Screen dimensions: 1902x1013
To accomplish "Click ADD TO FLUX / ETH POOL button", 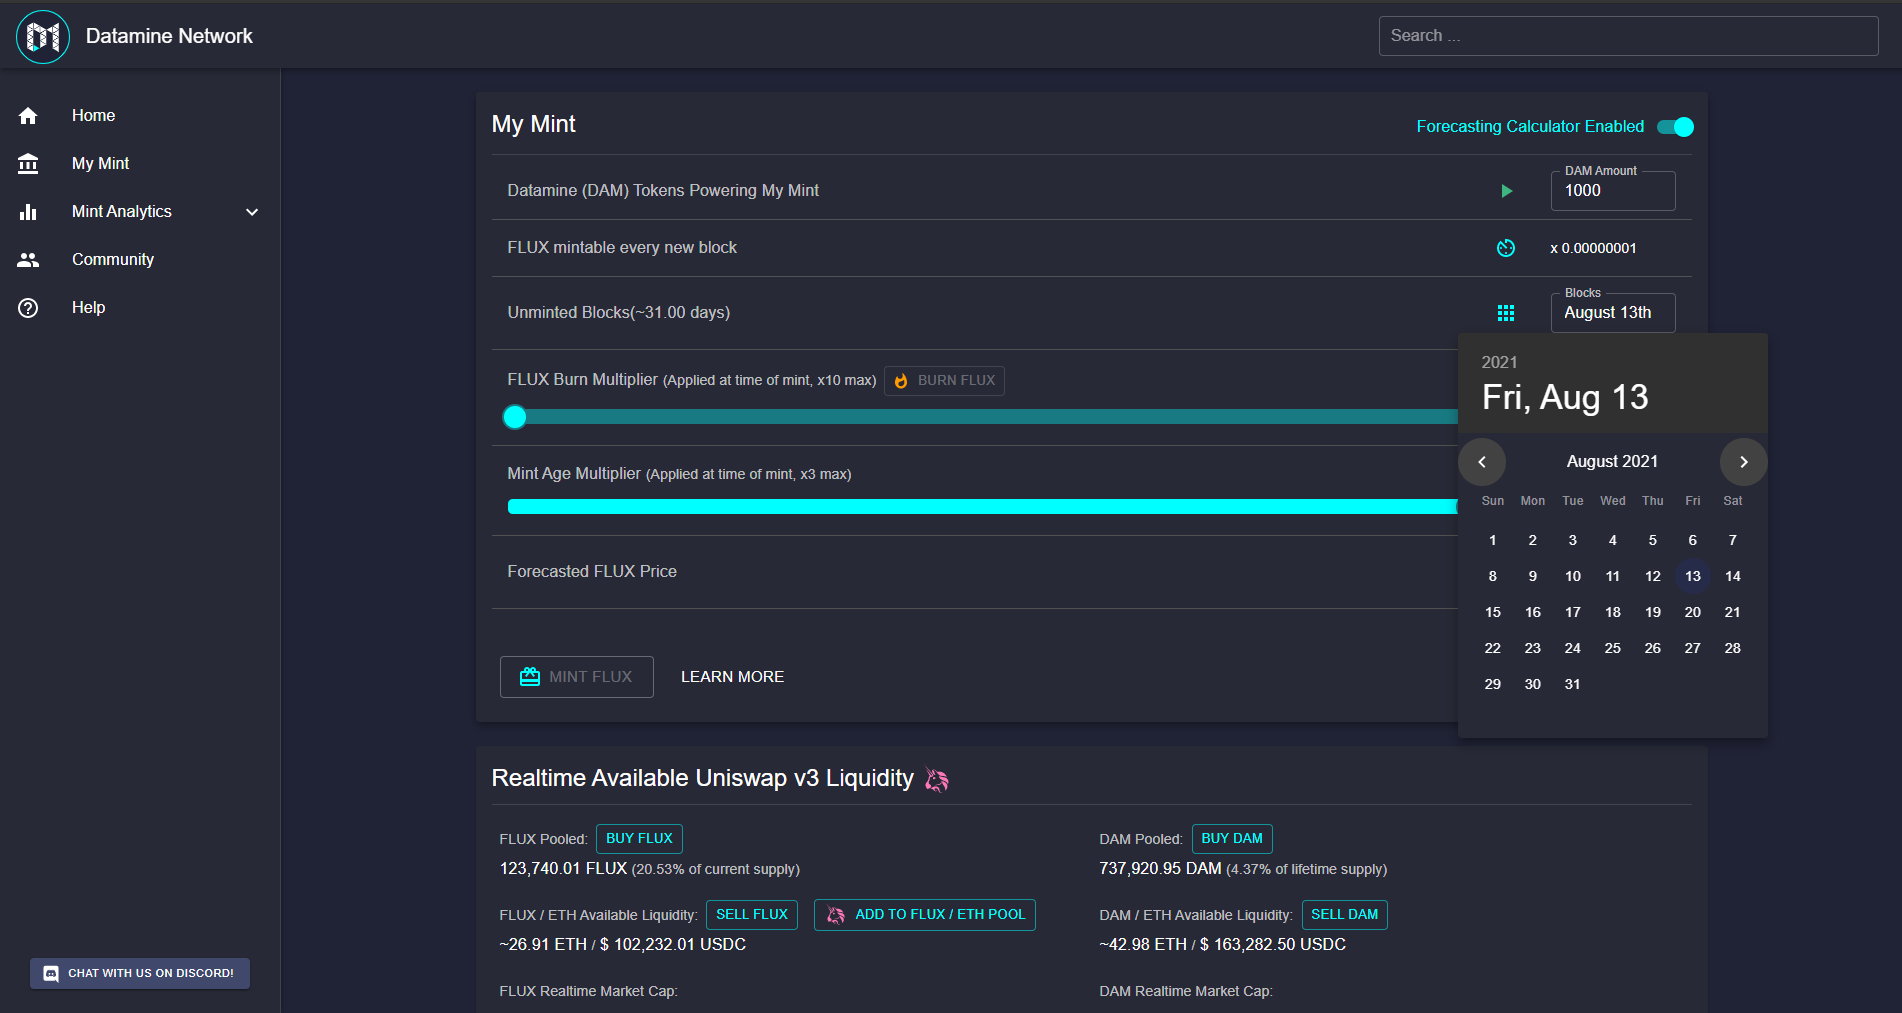I will pos(925,915).
